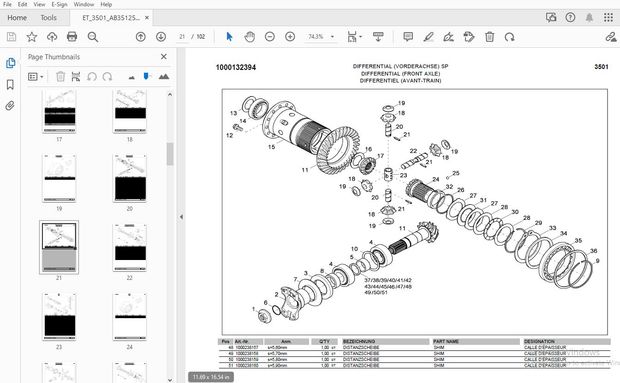The image size is (620, 383).
Task: Select page 17 thumbnail
Action: point(59,111)
